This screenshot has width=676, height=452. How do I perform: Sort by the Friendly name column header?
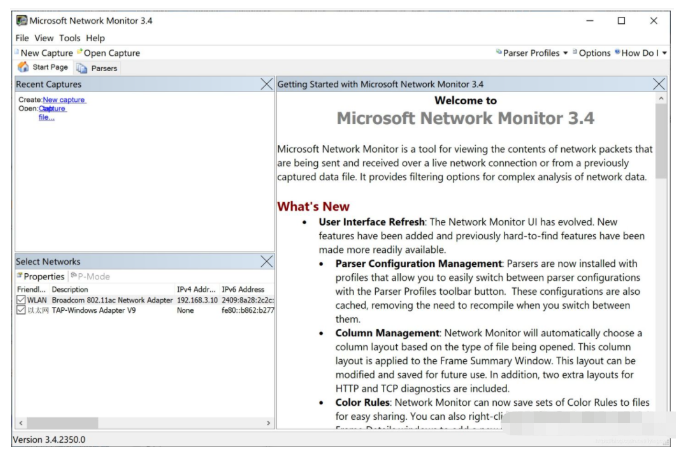(32, 289)
